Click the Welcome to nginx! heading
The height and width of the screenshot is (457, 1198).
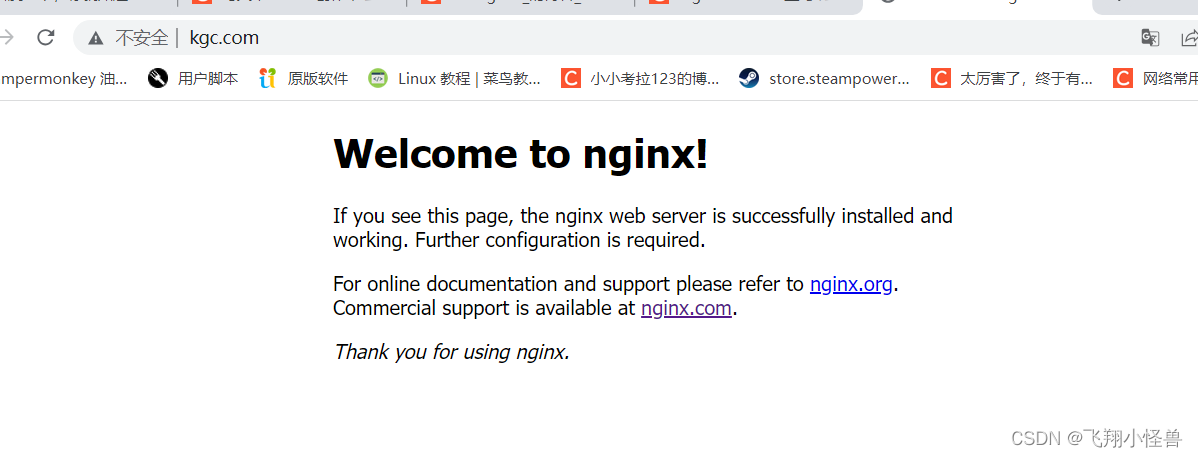[521, 154]
